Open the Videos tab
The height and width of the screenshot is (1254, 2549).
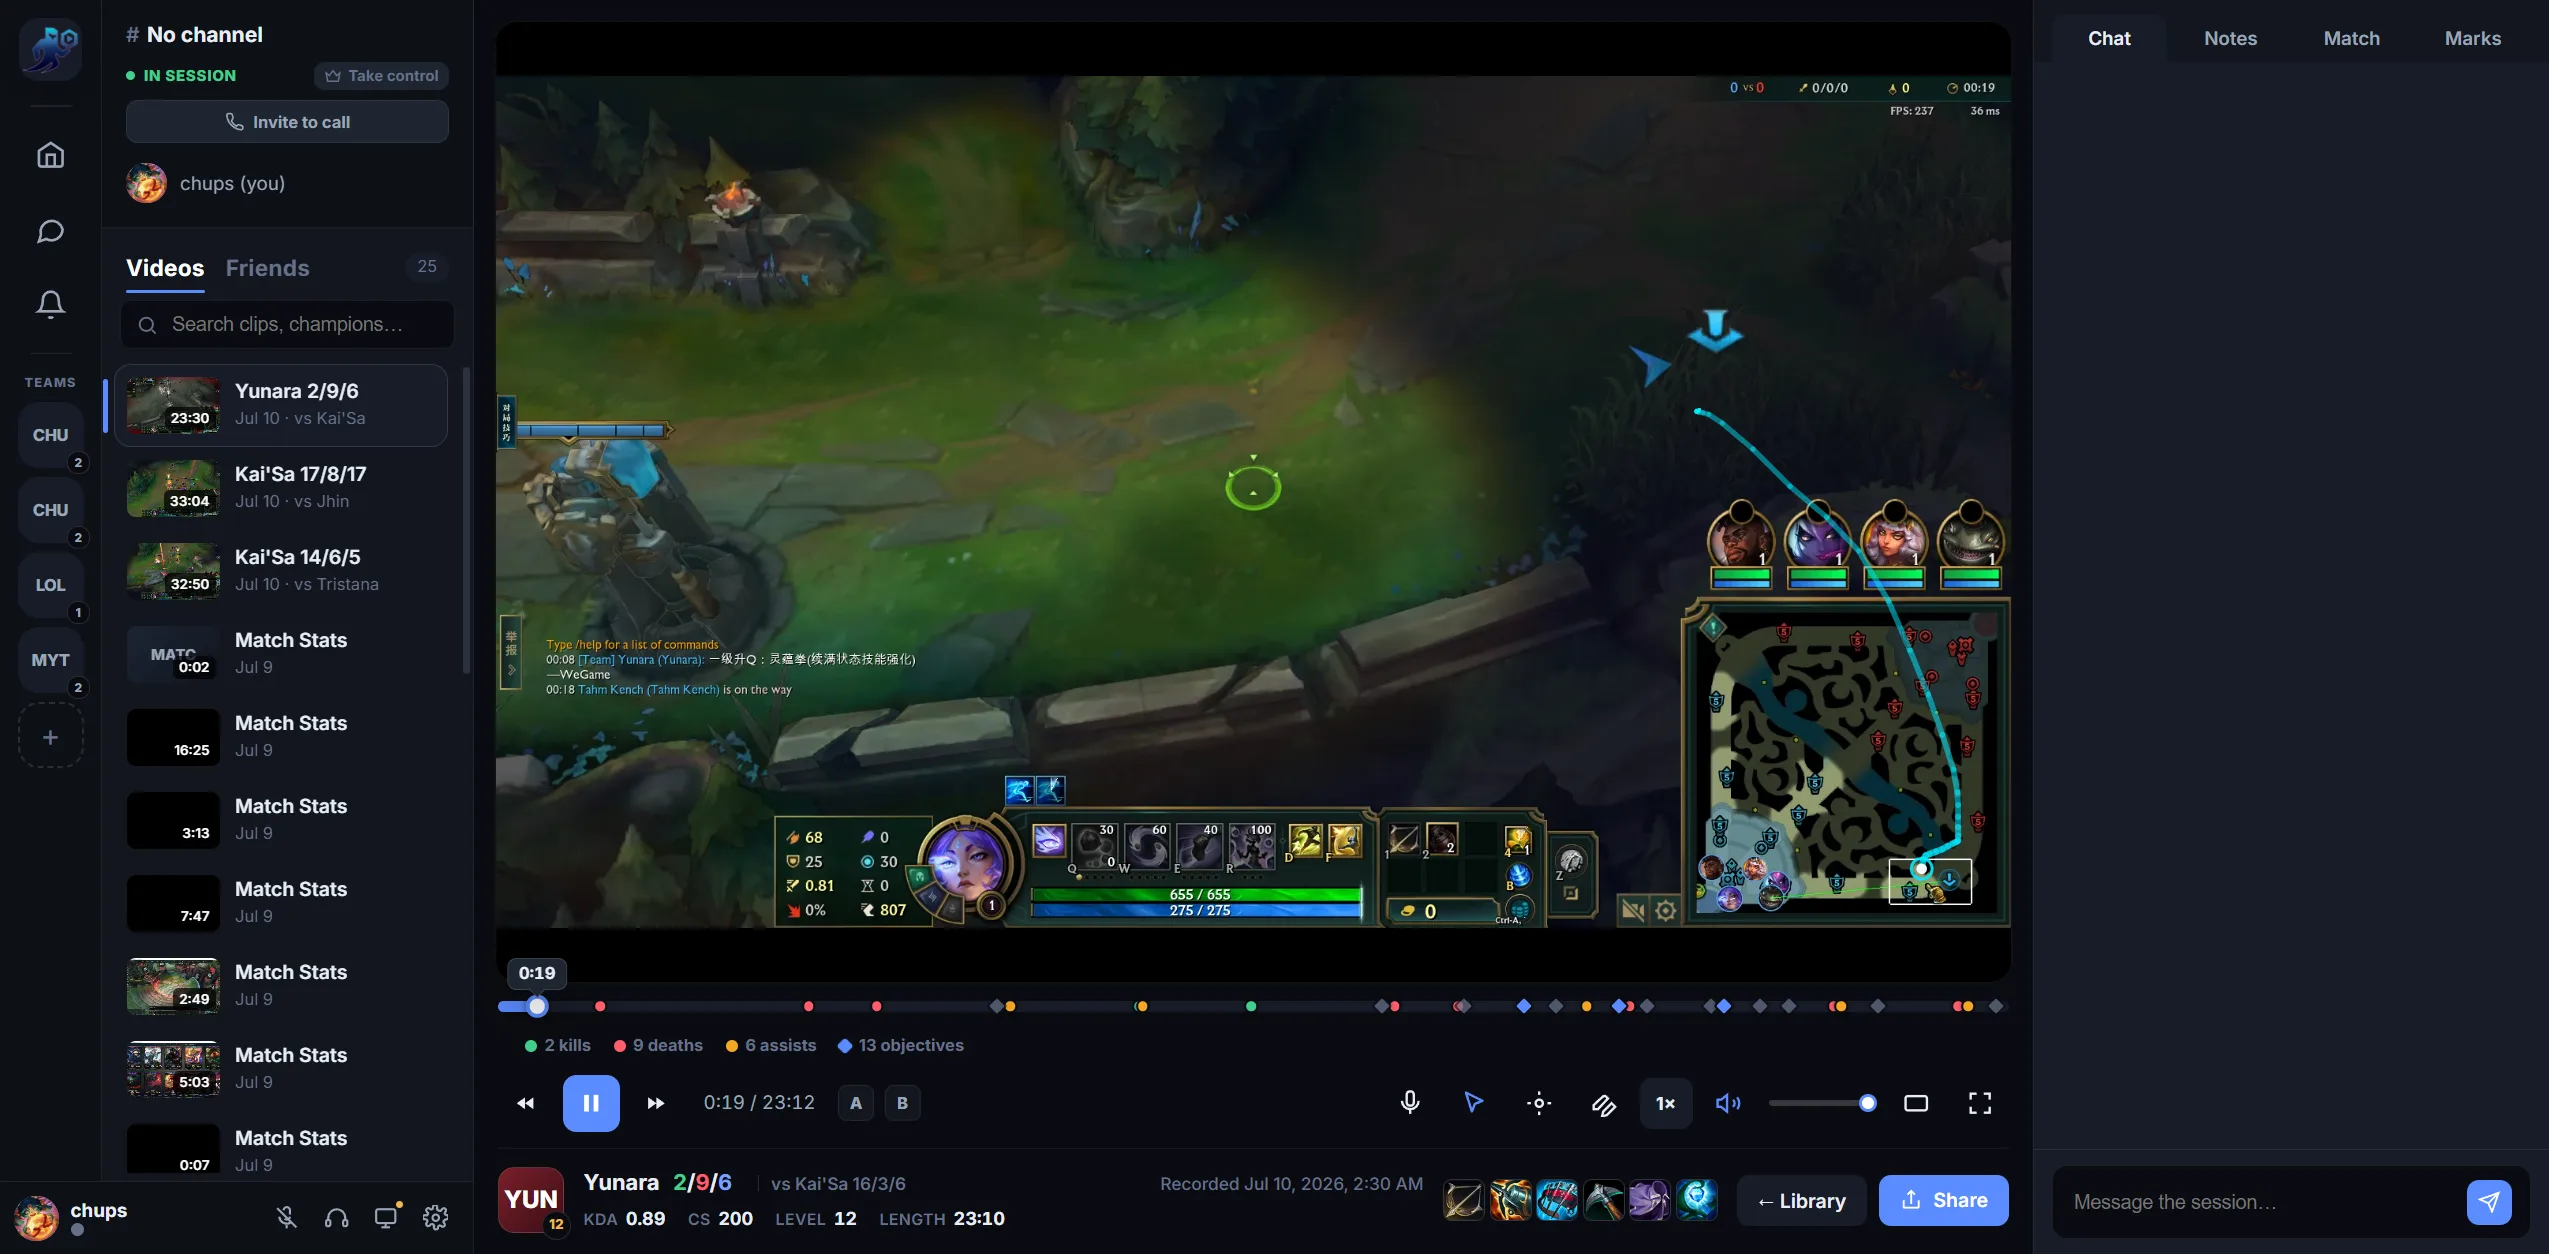(165, 268)
